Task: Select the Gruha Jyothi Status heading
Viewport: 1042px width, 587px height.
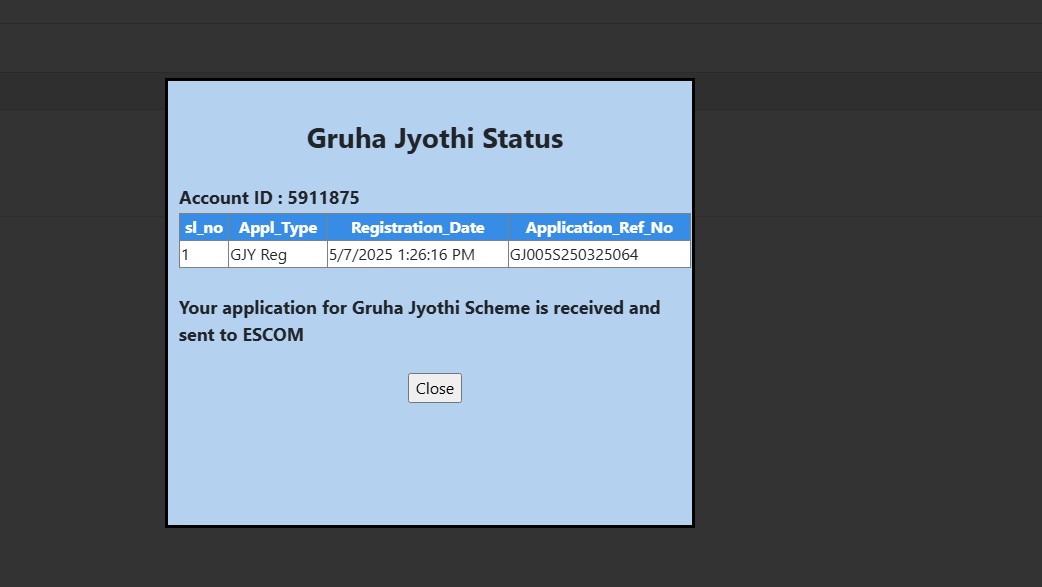Action: [x=435, y=138]
